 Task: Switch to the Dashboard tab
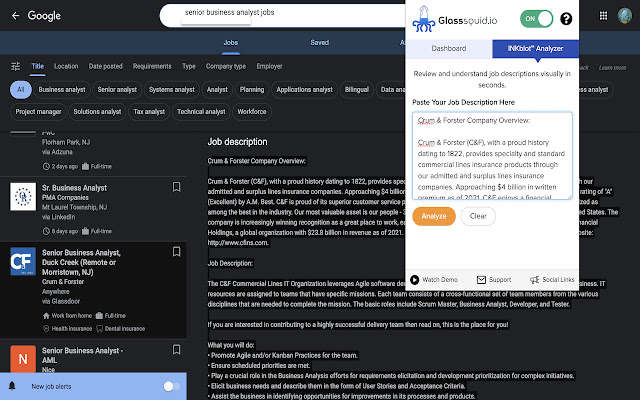(449, 49)
